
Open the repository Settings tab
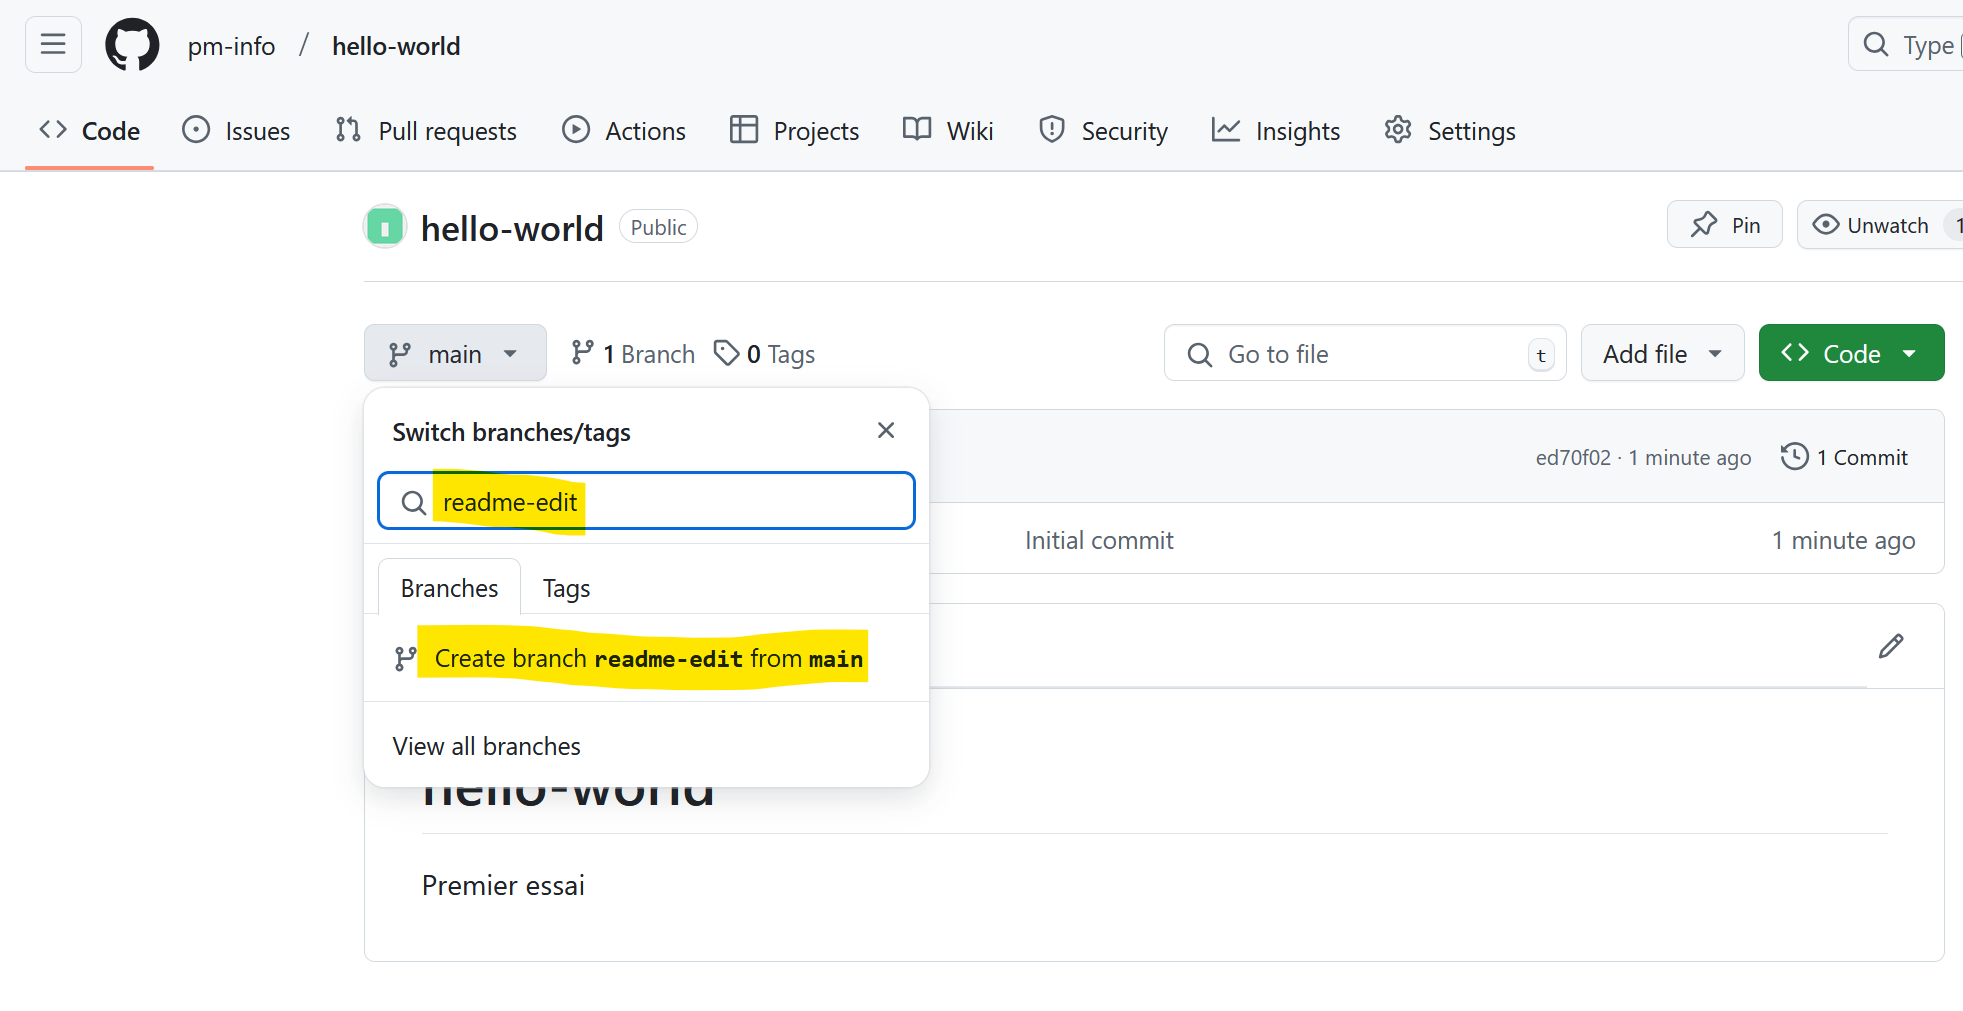(1450, 131)
